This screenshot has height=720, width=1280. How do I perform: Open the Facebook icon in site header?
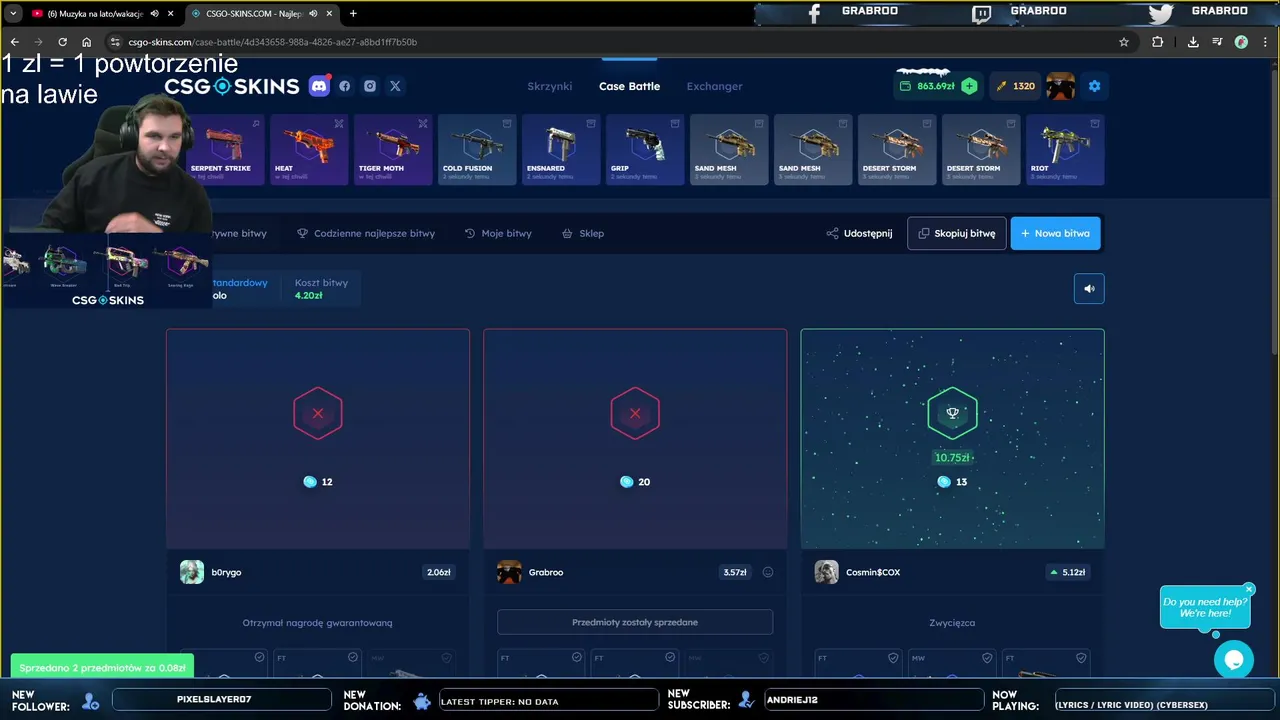click(x=345, y=86)
